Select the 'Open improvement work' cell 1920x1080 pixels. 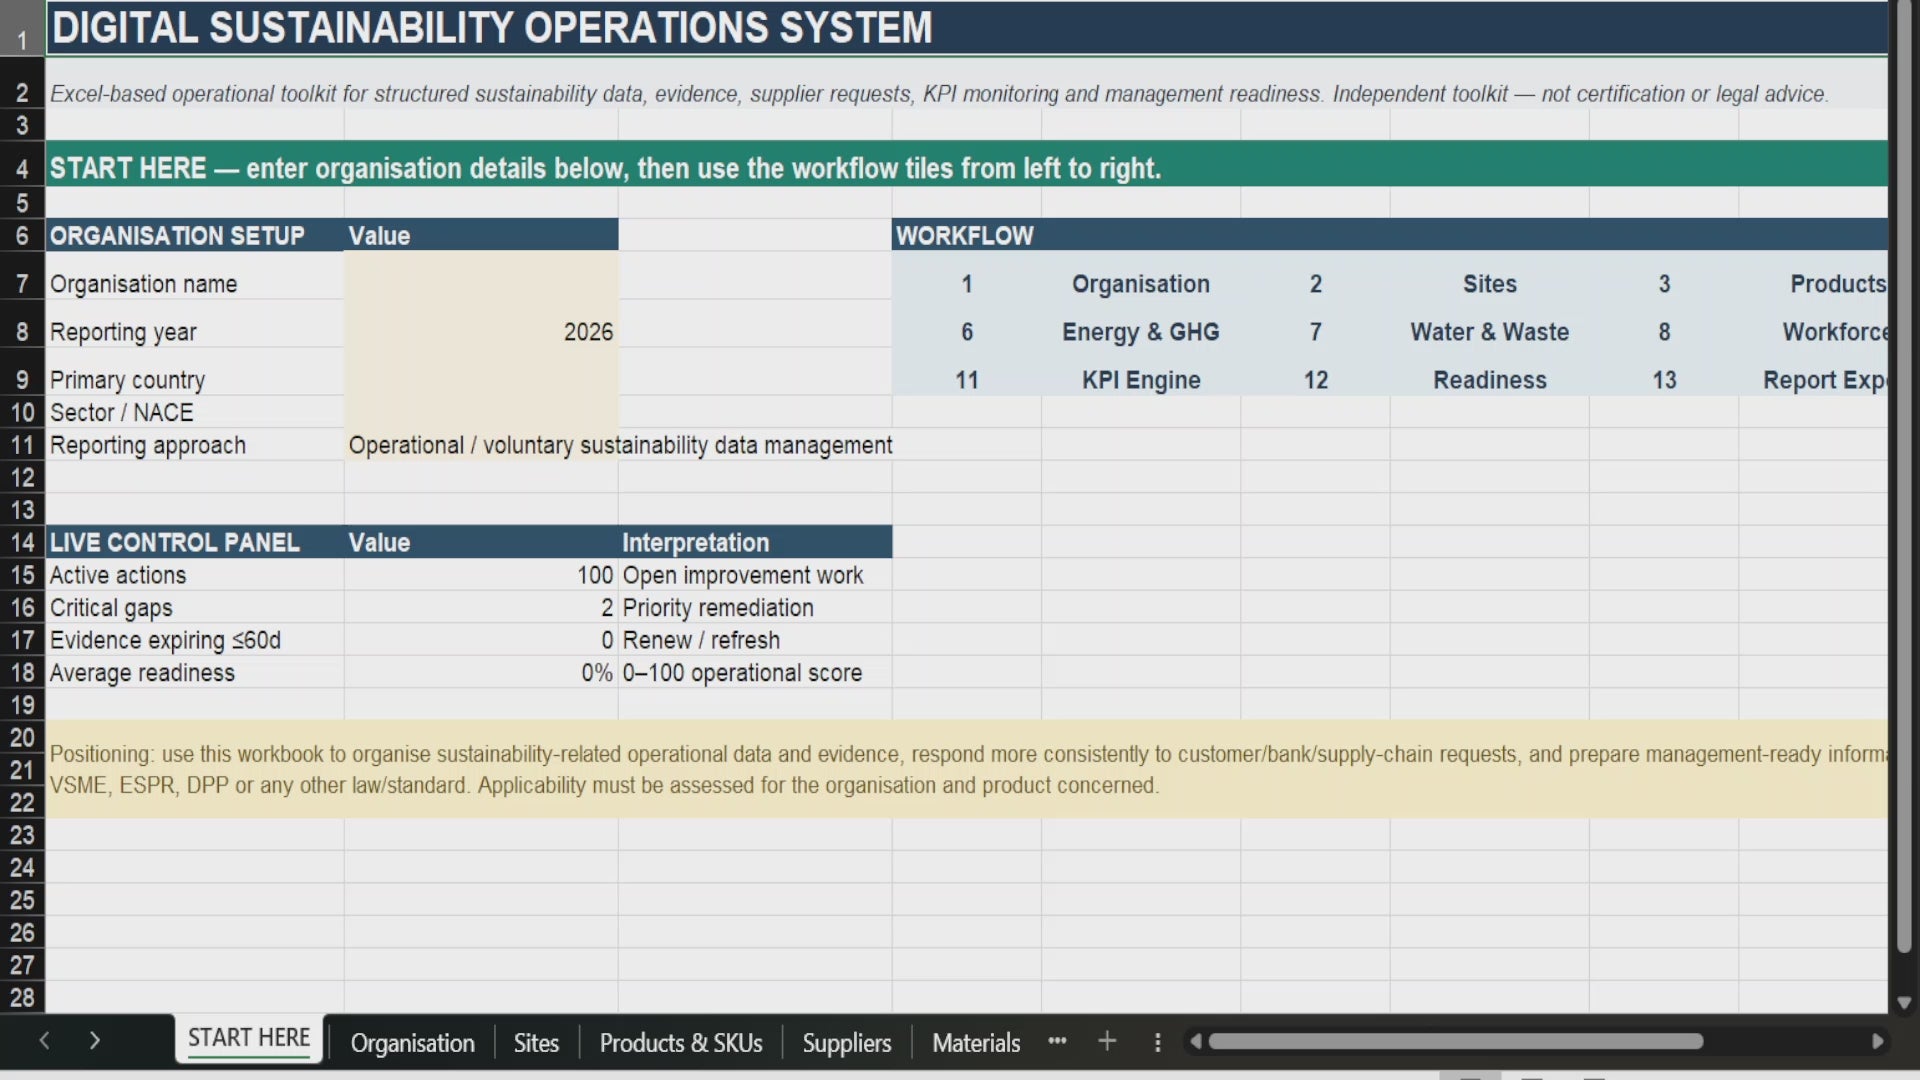point(755,575)
